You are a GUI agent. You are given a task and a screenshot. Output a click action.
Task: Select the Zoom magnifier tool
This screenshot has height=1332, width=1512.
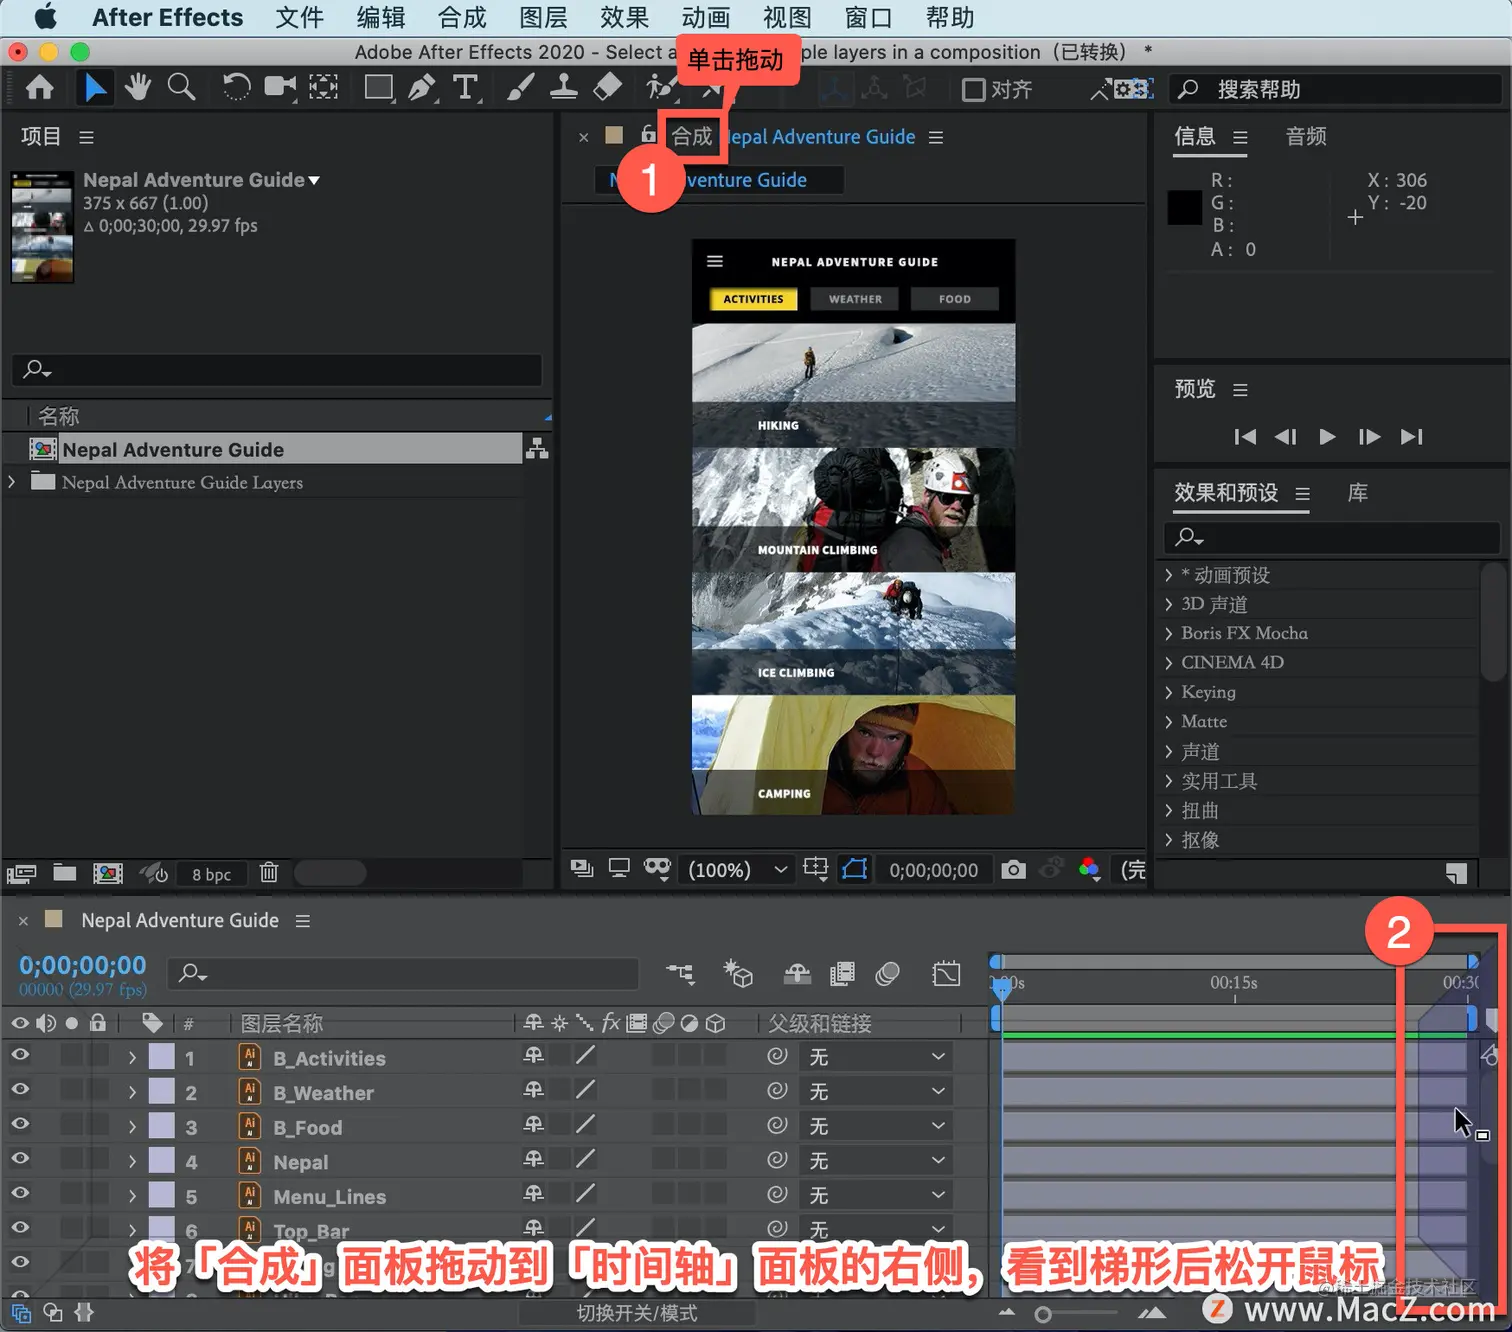pos(181,88)
